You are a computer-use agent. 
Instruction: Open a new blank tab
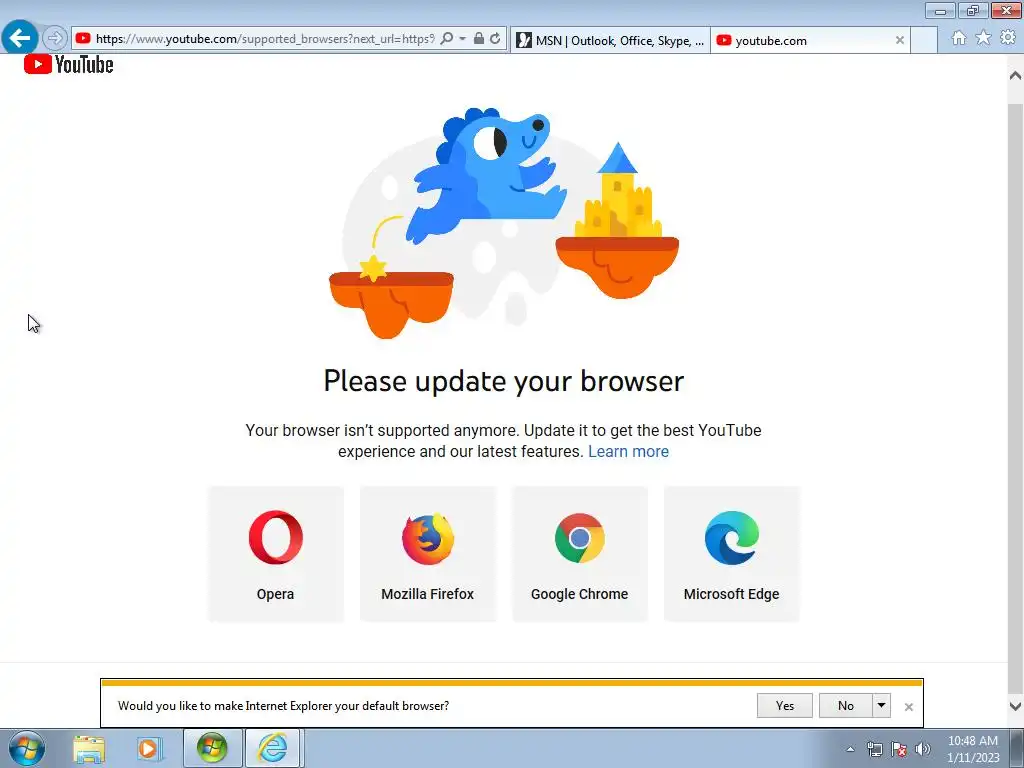pyautogui.click(x=923, y=40)
